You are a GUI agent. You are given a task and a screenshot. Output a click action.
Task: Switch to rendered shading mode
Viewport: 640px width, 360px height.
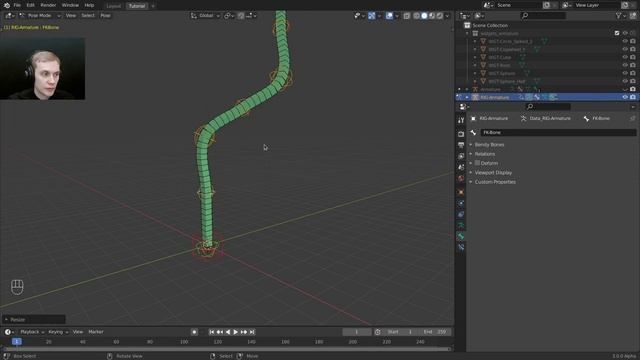pos(440,16)
